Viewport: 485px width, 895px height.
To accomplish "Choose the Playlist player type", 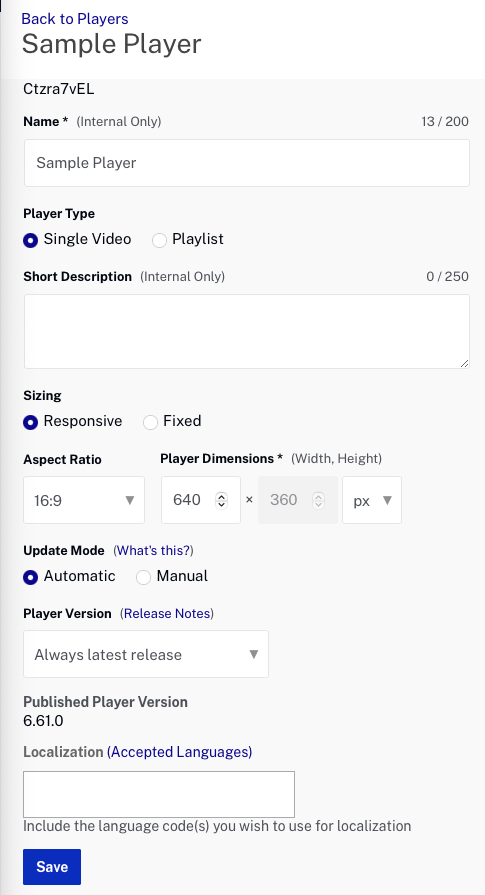I will tap(159, 240).
